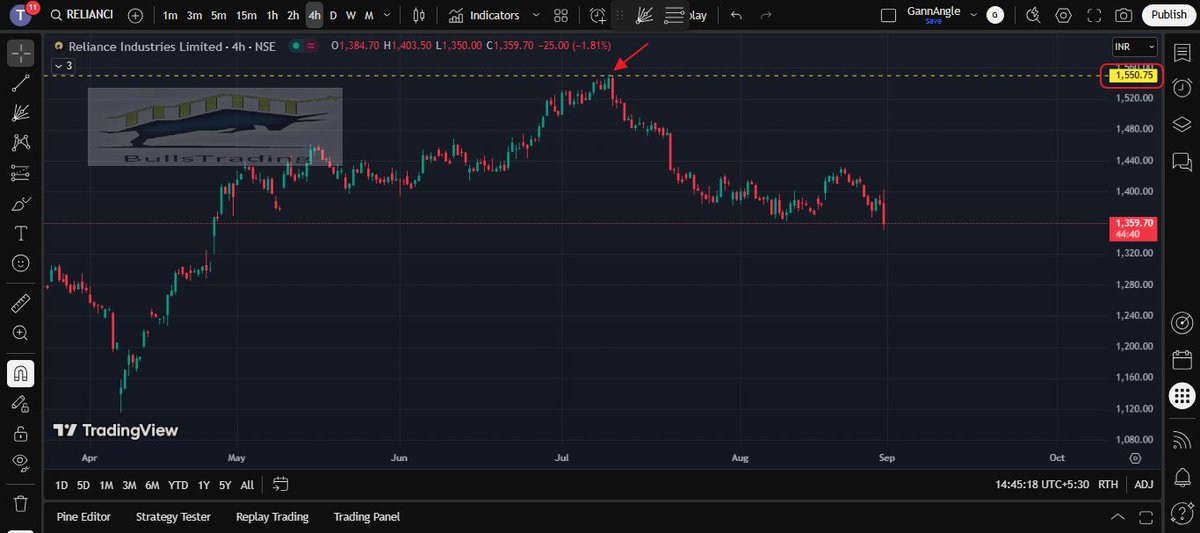
Task: Click the RELIANCE symbol search field
Action: pos(84,15)
